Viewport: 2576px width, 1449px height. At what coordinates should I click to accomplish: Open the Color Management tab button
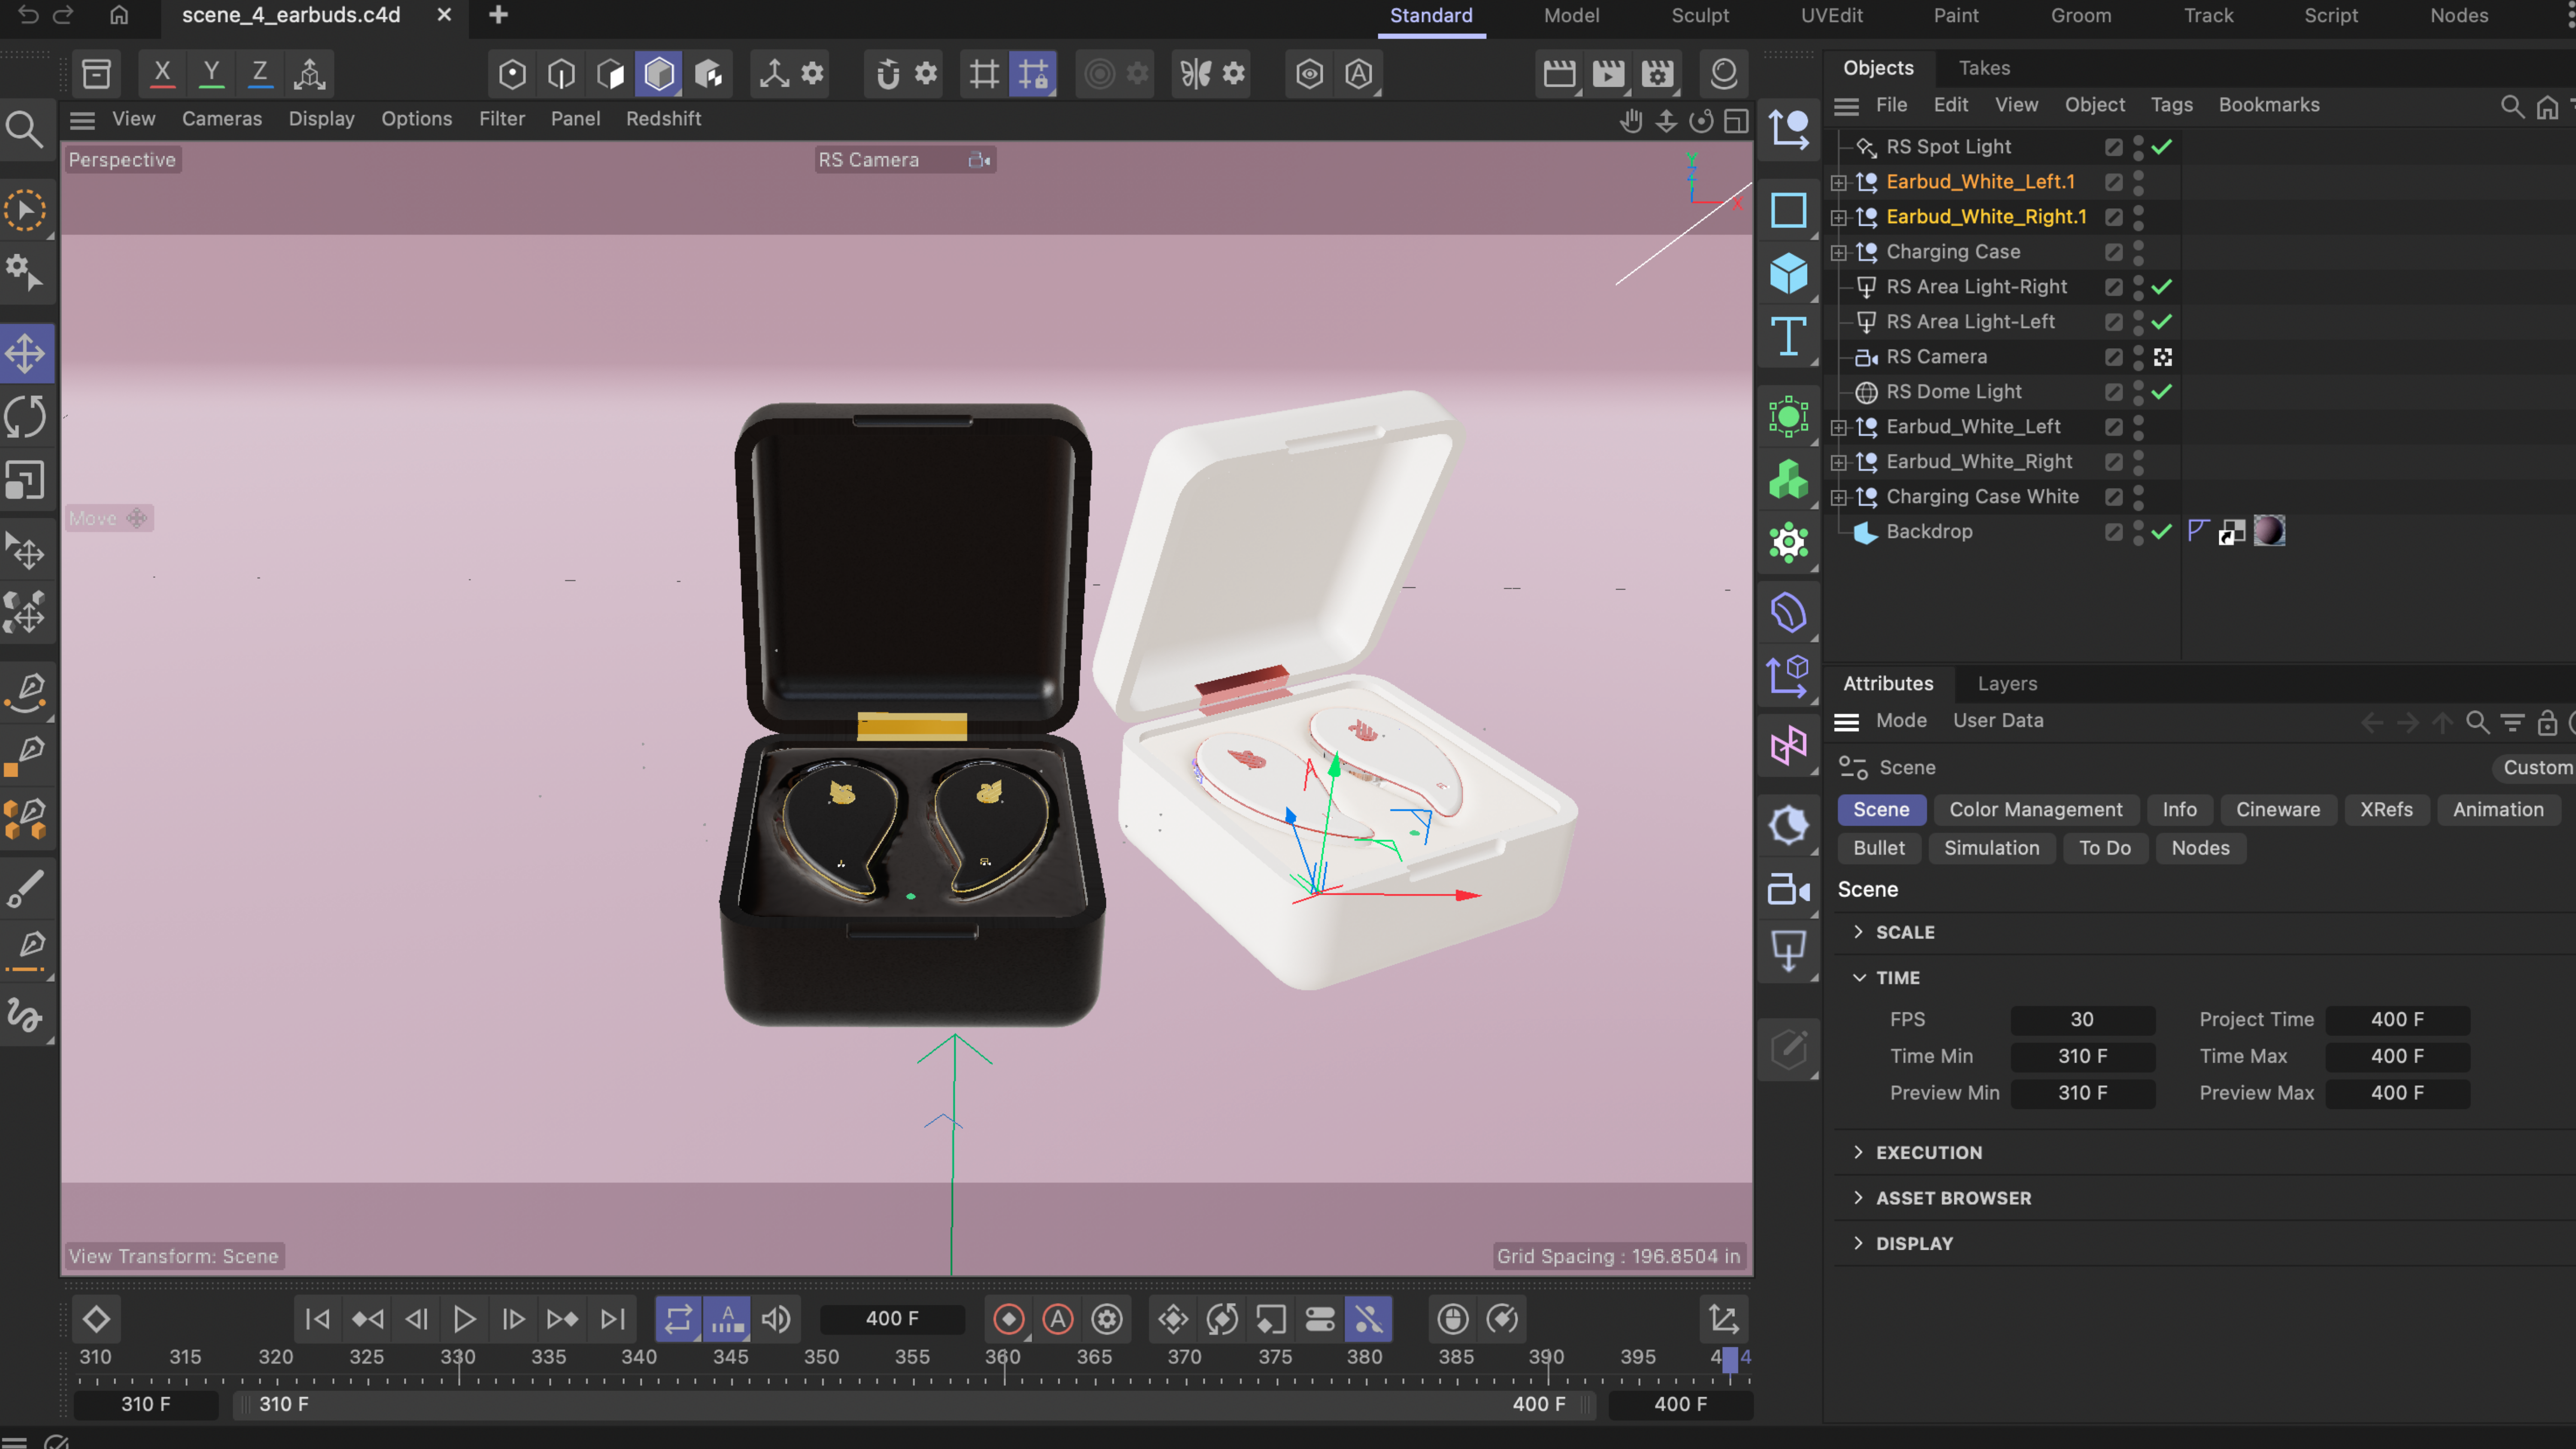click(2035, 809)
